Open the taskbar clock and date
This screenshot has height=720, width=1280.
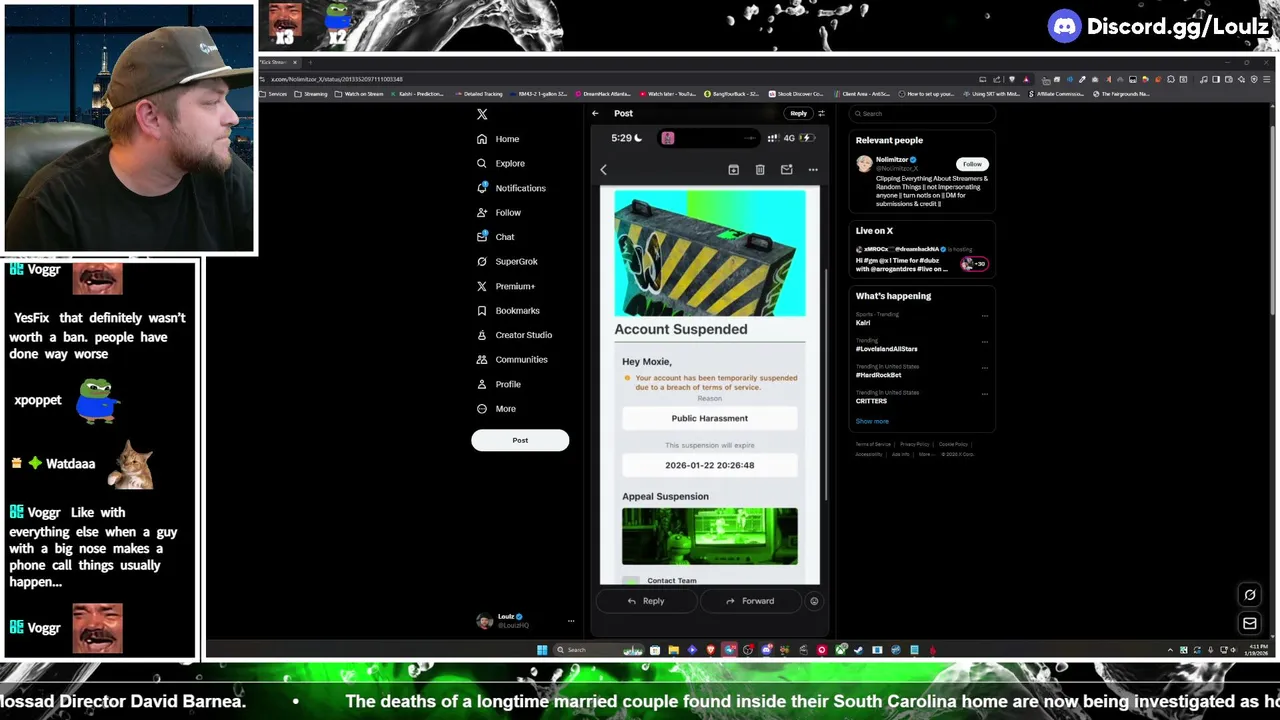(1256, 650)
